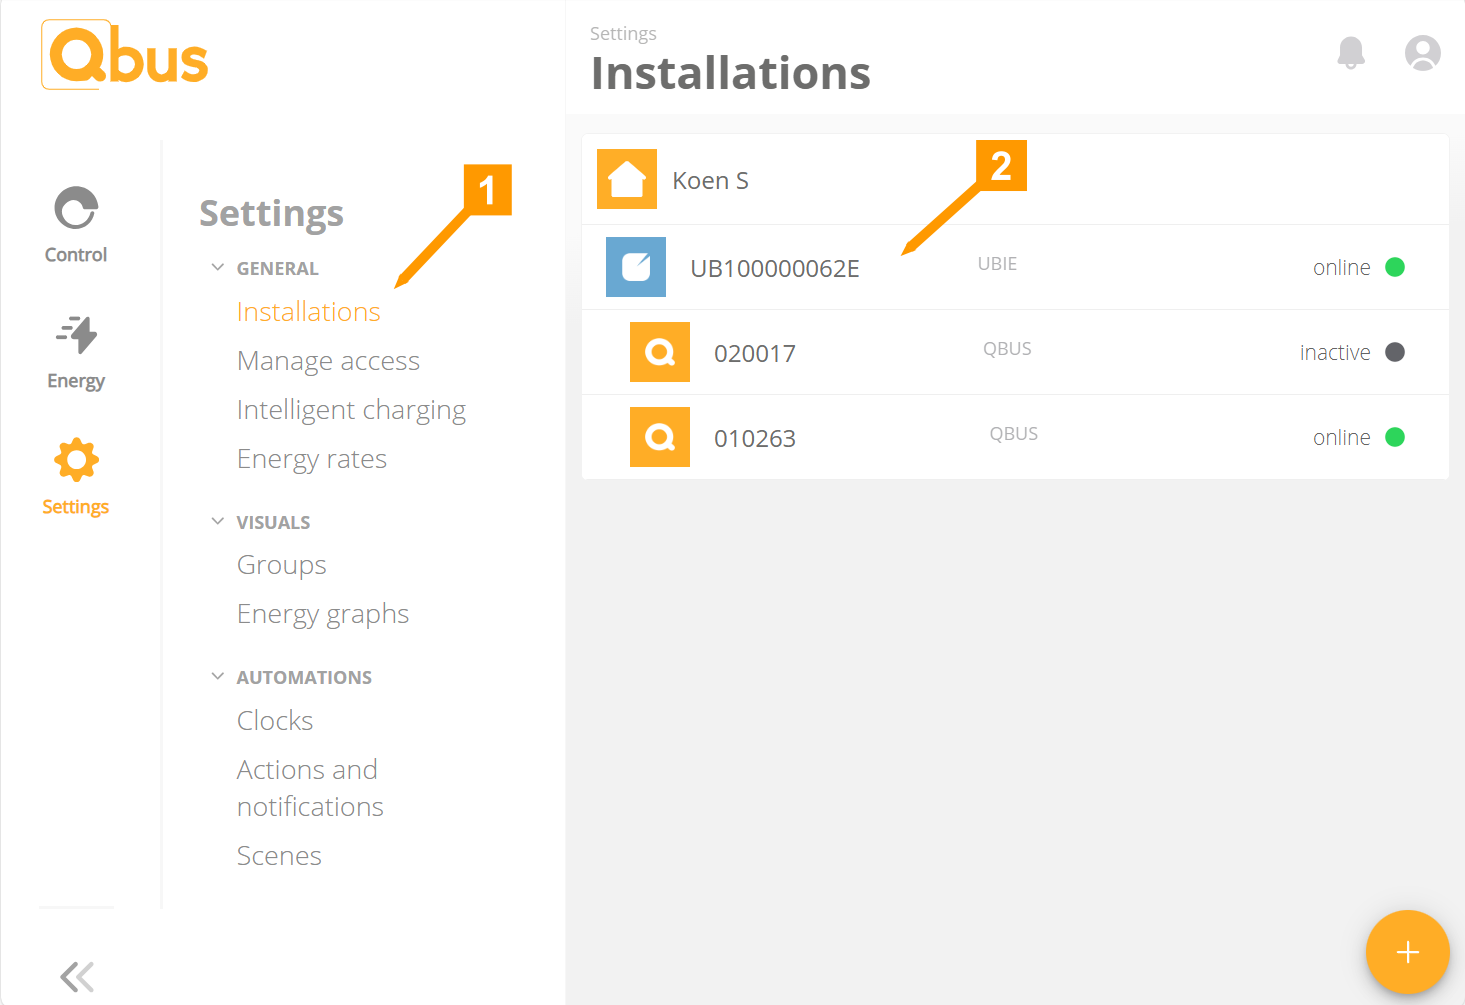Open the notifications bell
This screenshot has width=1465, height=1005.
pos(1351,52)
